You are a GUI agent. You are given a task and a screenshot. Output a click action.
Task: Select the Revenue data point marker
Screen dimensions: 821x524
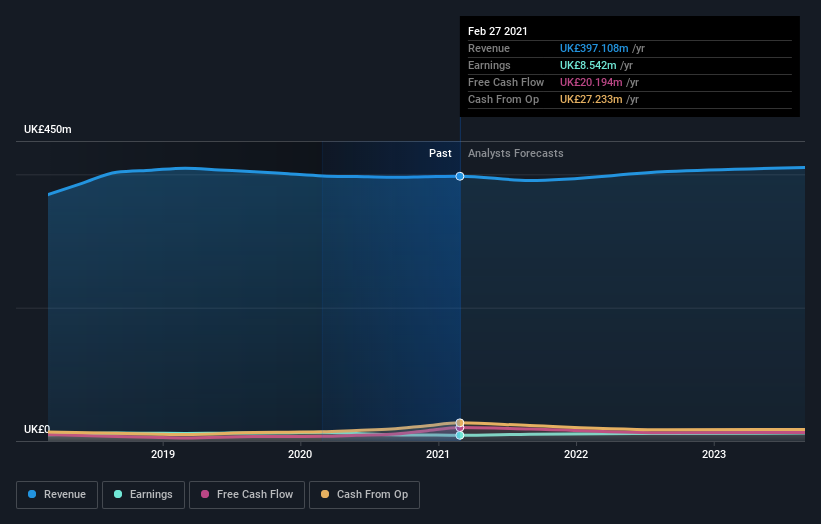[460, 176]
